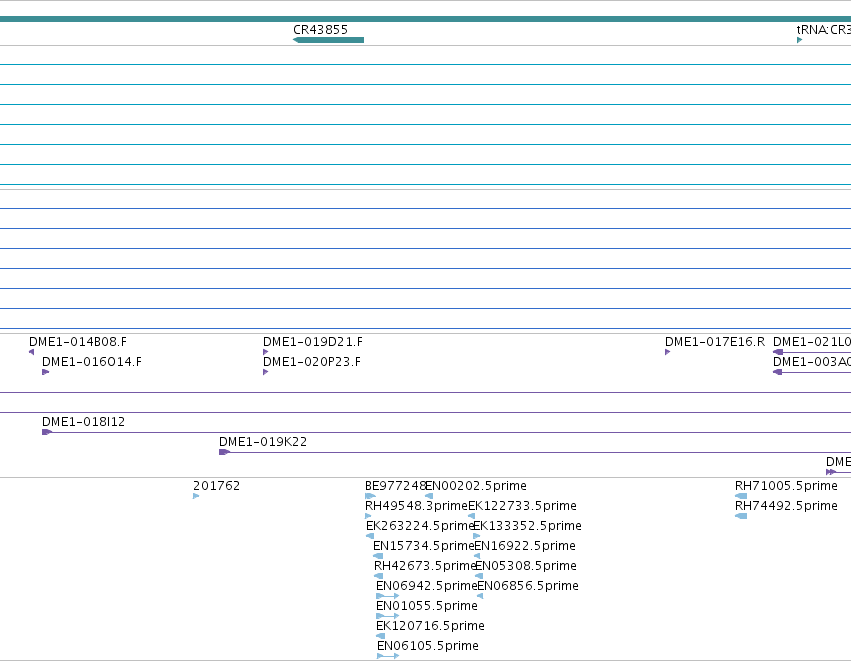The width and height of the screenshot is (851, 661).
Task: Click the DME1-021L0 truncated label
Action: point(812,342)
